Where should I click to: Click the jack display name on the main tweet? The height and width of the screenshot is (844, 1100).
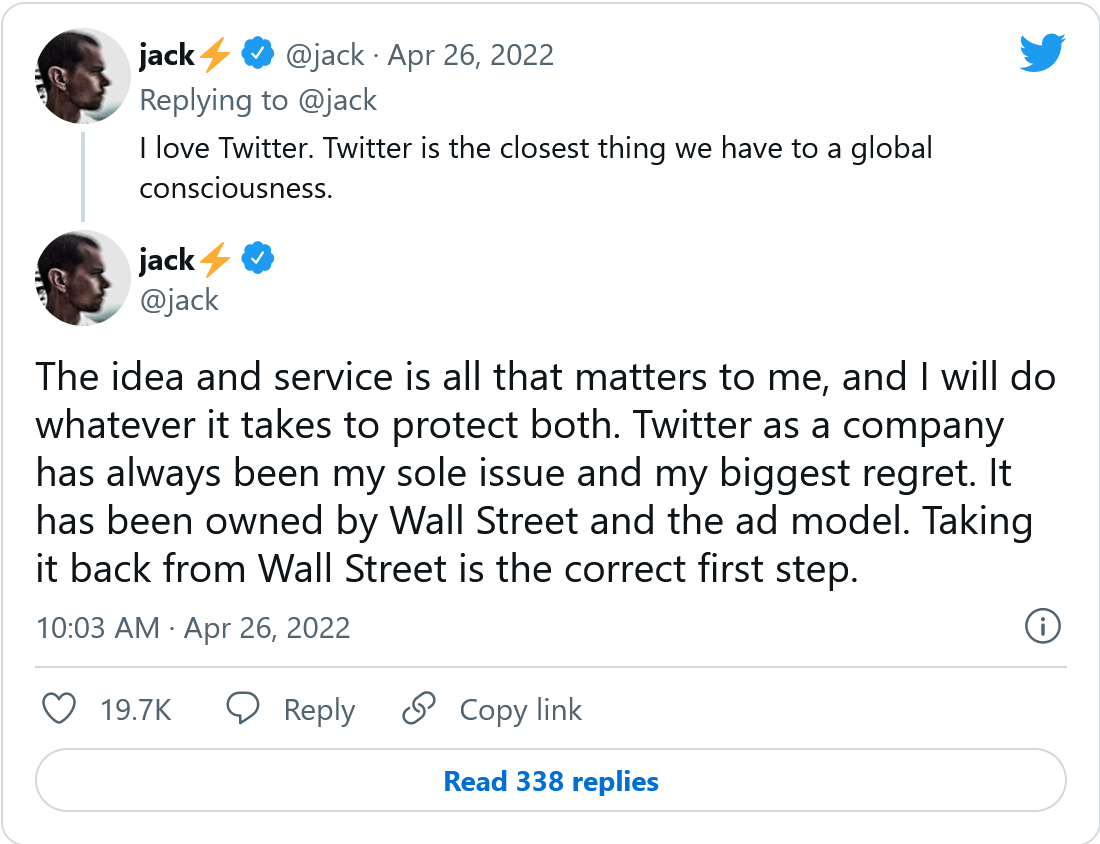click(167, 260)
